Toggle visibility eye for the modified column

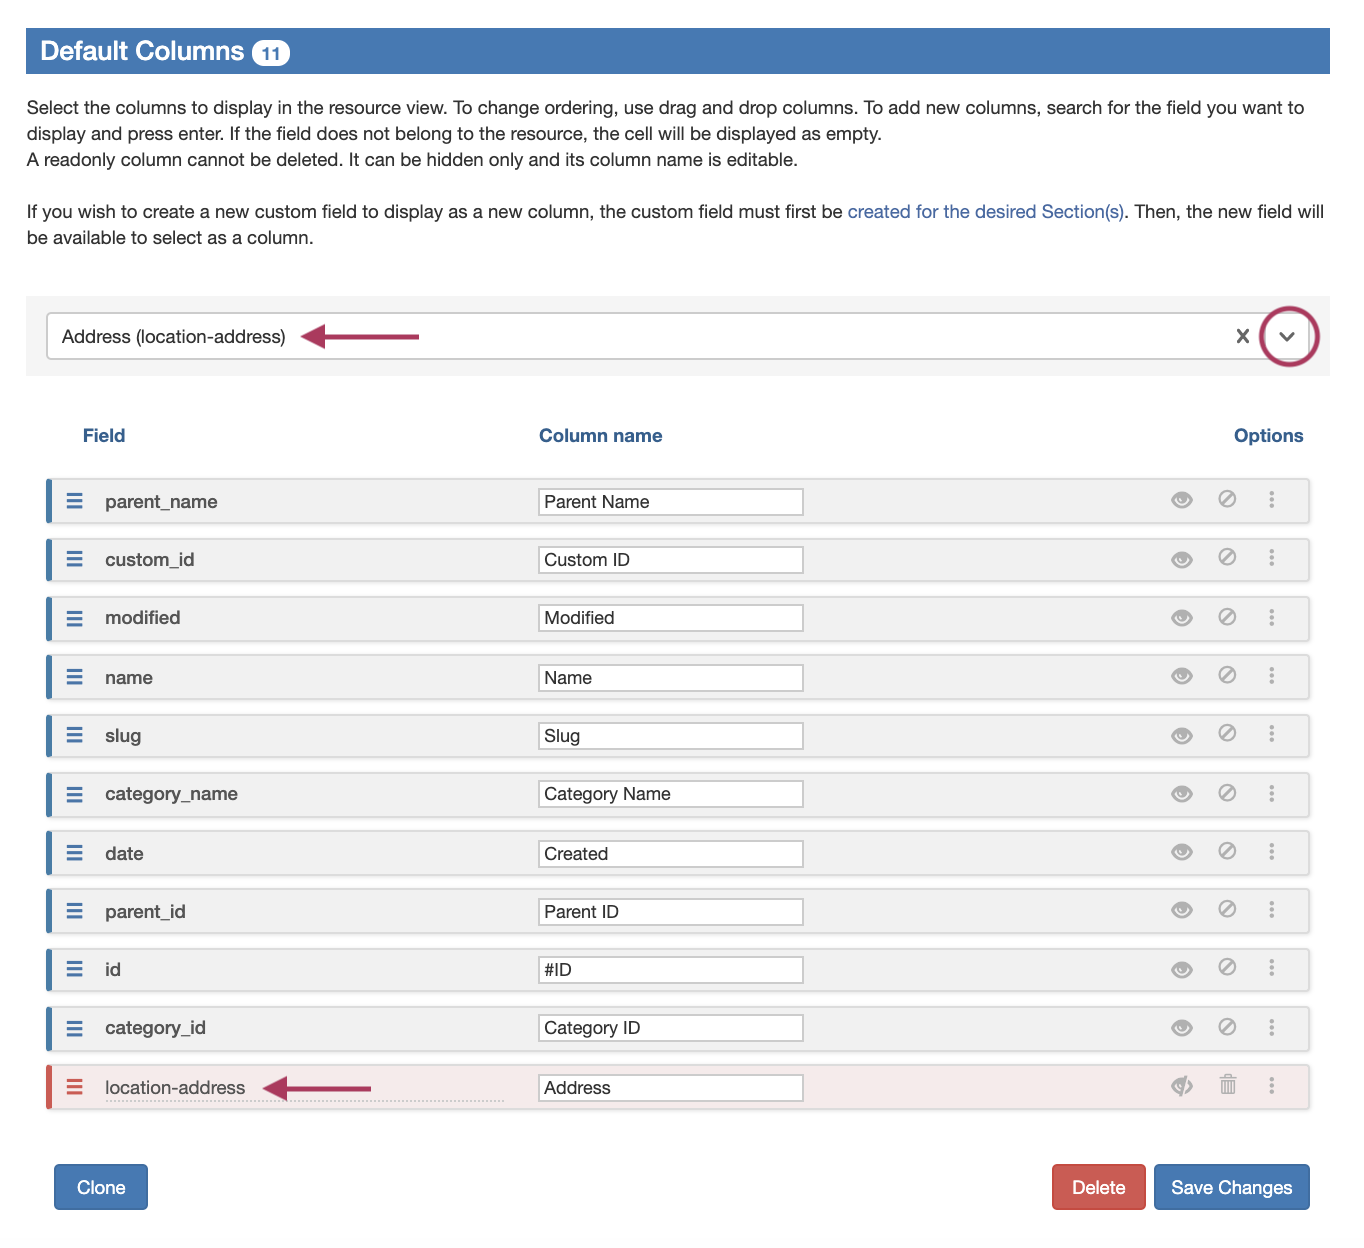click(x=1182, y=618)
